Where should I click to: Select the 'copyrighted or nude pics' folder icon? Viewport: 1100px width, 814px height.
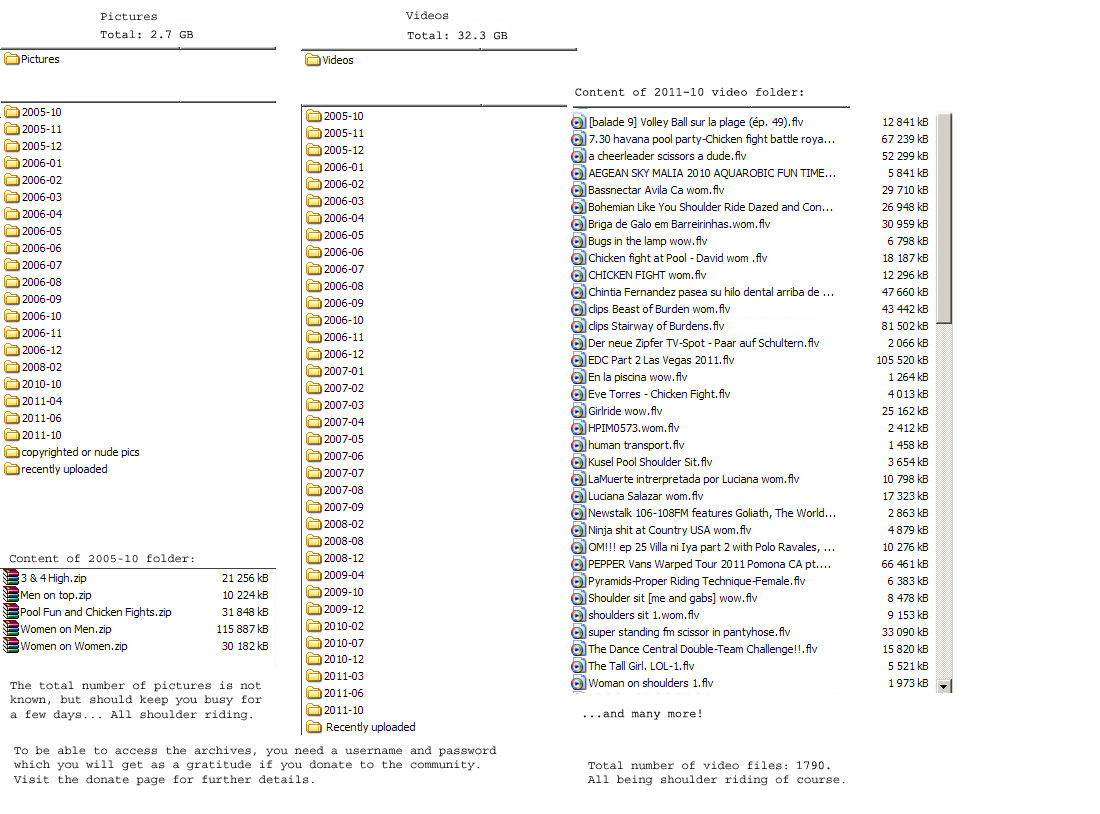[12, 452]
